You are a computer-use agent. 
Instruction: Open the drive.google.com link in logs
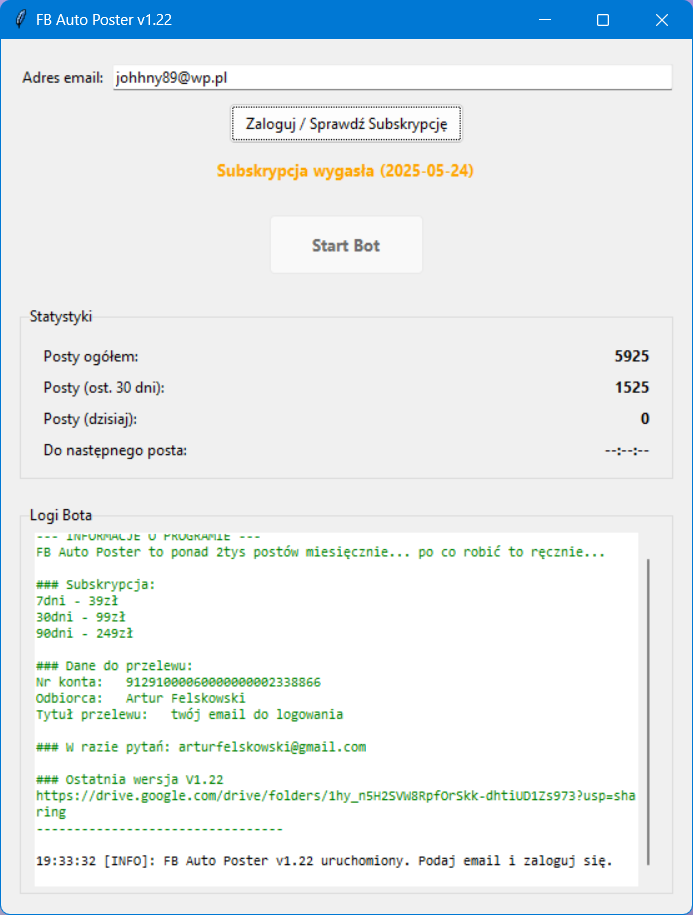click(x=335, y=804)
